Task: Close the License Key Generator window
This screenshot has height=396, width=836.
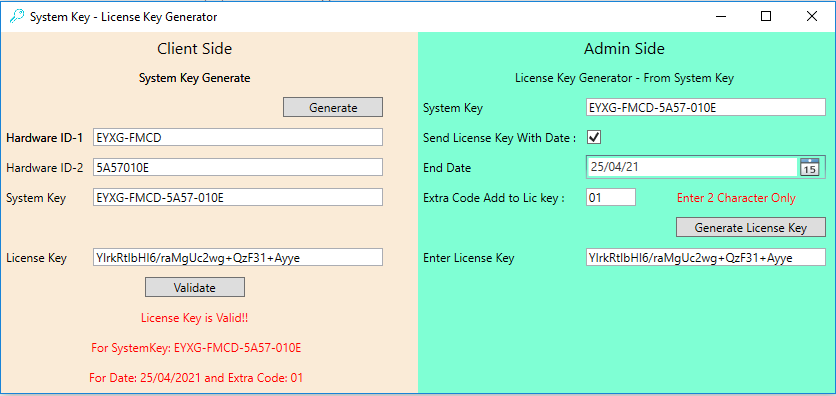Action: (x=811, y=17)
